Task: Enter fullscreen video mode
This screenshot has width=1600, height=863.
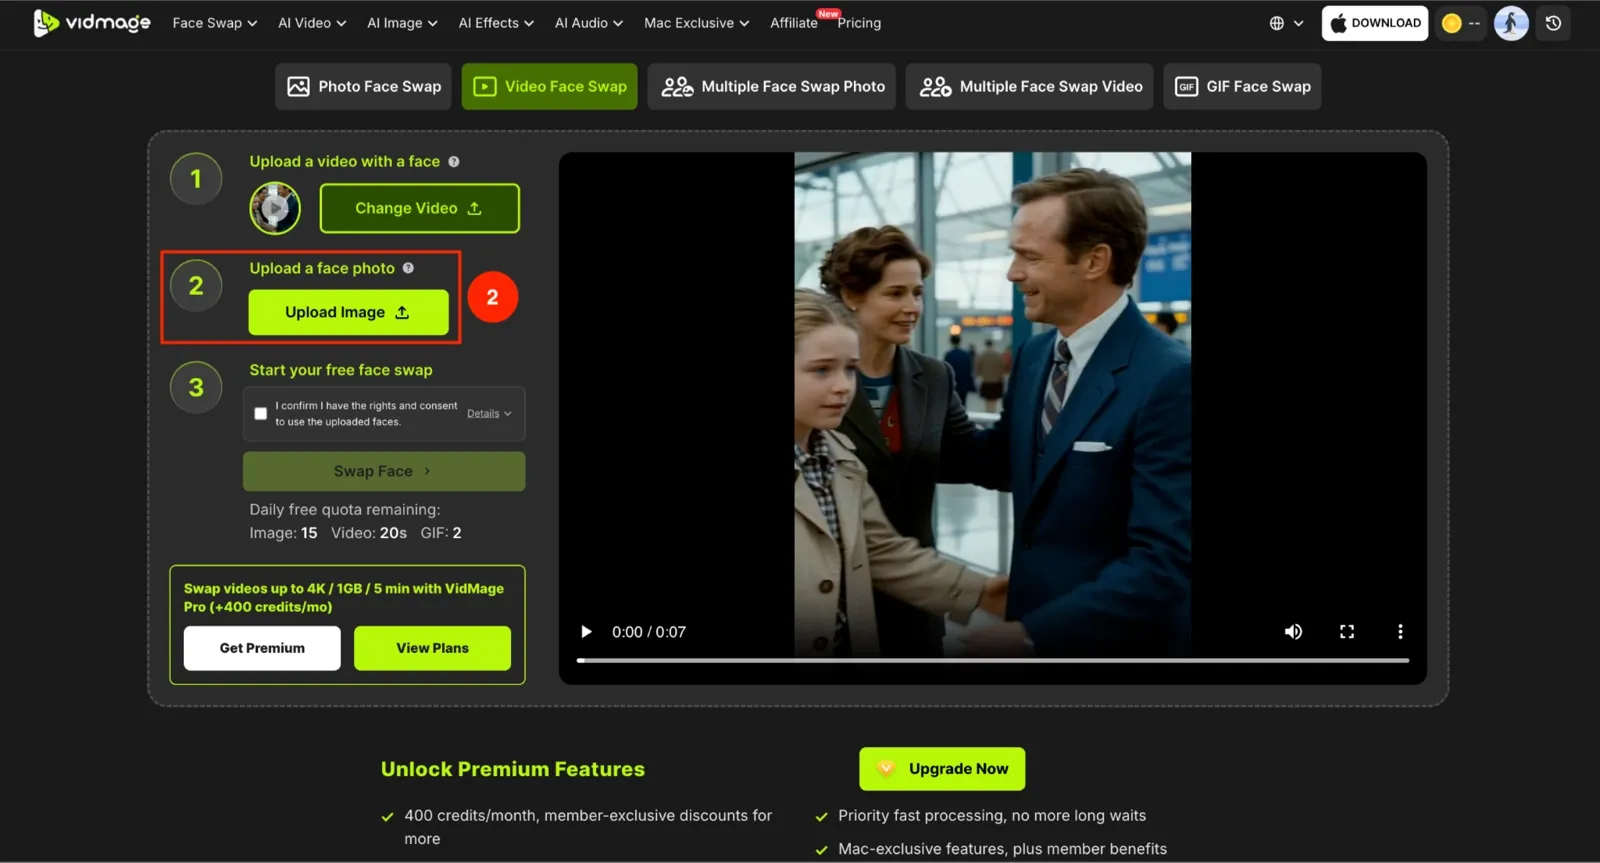Action: tap(1347, 632)
